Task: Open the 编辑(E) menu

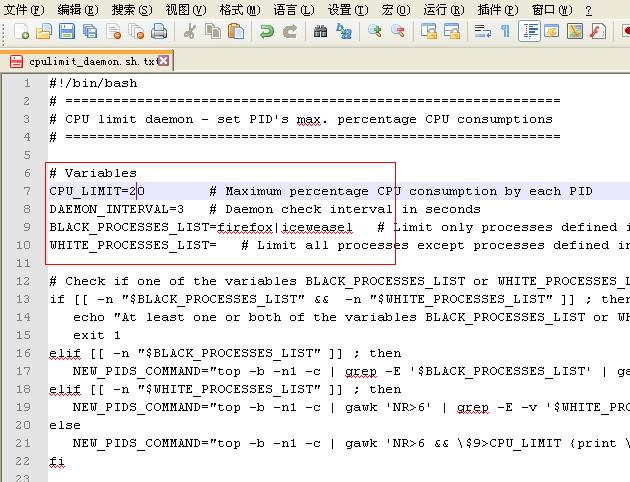Action: click(x=78, y=10)
